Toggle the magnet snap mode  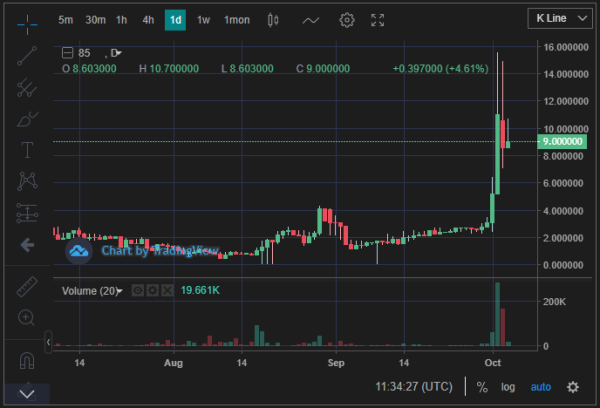pyautogui.click(x=27, y=361)
